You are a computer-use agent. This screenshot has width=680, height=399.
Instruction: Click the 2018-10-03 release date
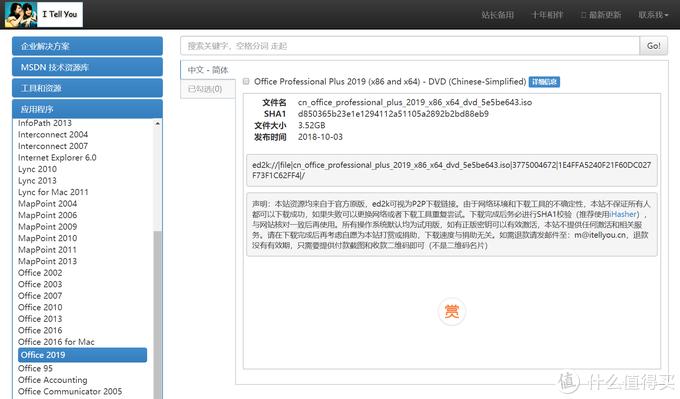click(x=320, y=137)
